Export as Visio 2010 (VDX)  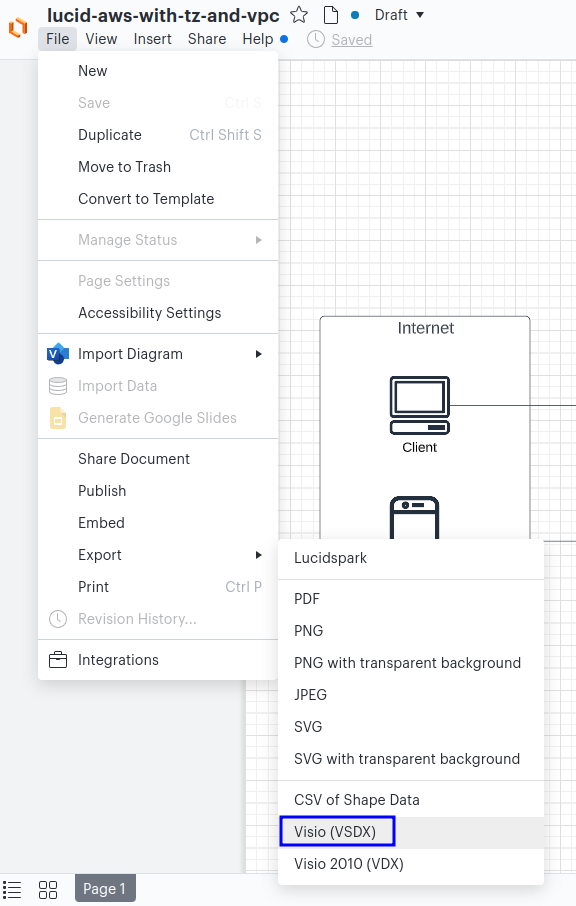click(411, 864)
